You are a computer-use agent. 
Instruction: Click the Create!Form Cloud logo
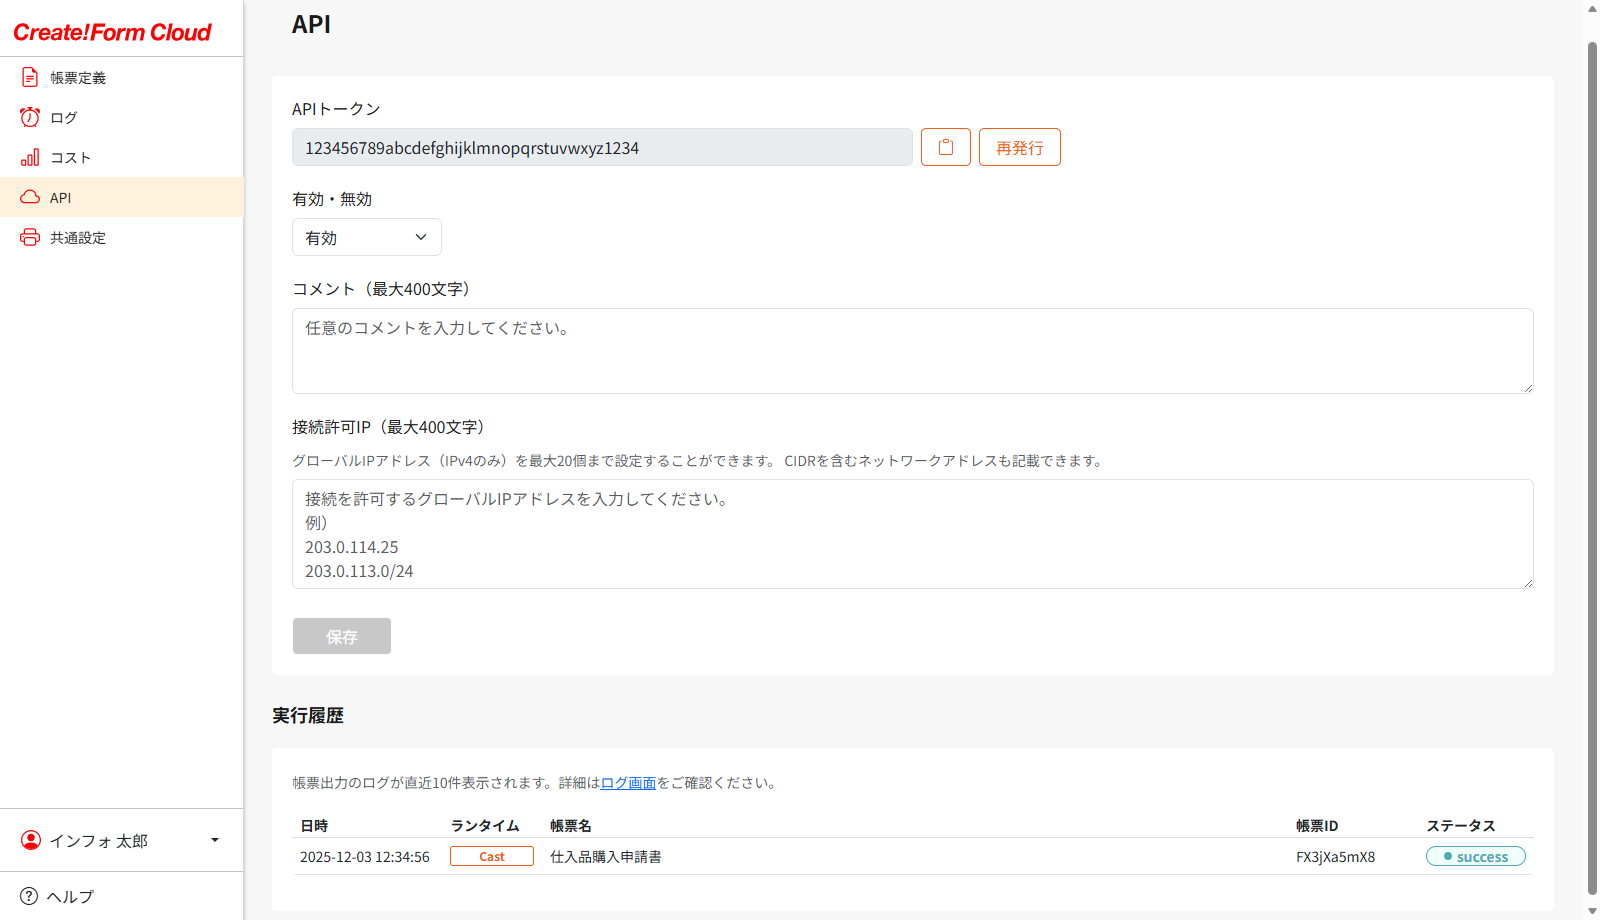tap(112, 32)
